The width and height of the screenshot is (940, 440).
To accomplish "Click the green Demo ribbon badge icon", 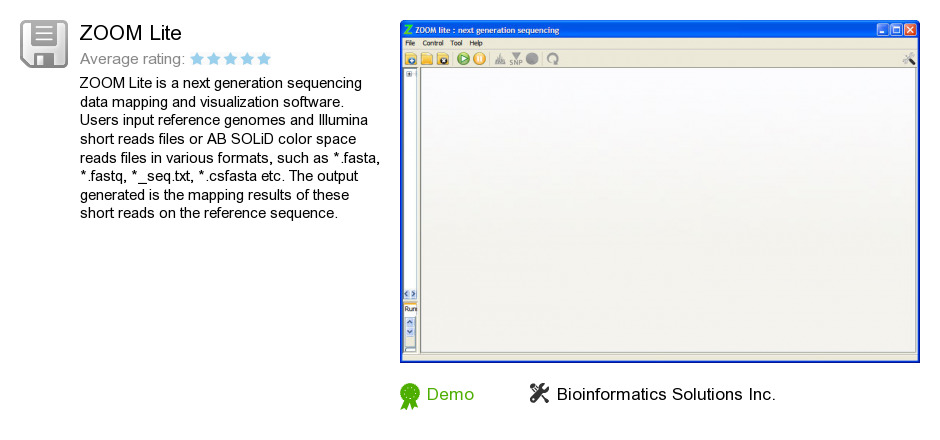I will tap(410, 396).
